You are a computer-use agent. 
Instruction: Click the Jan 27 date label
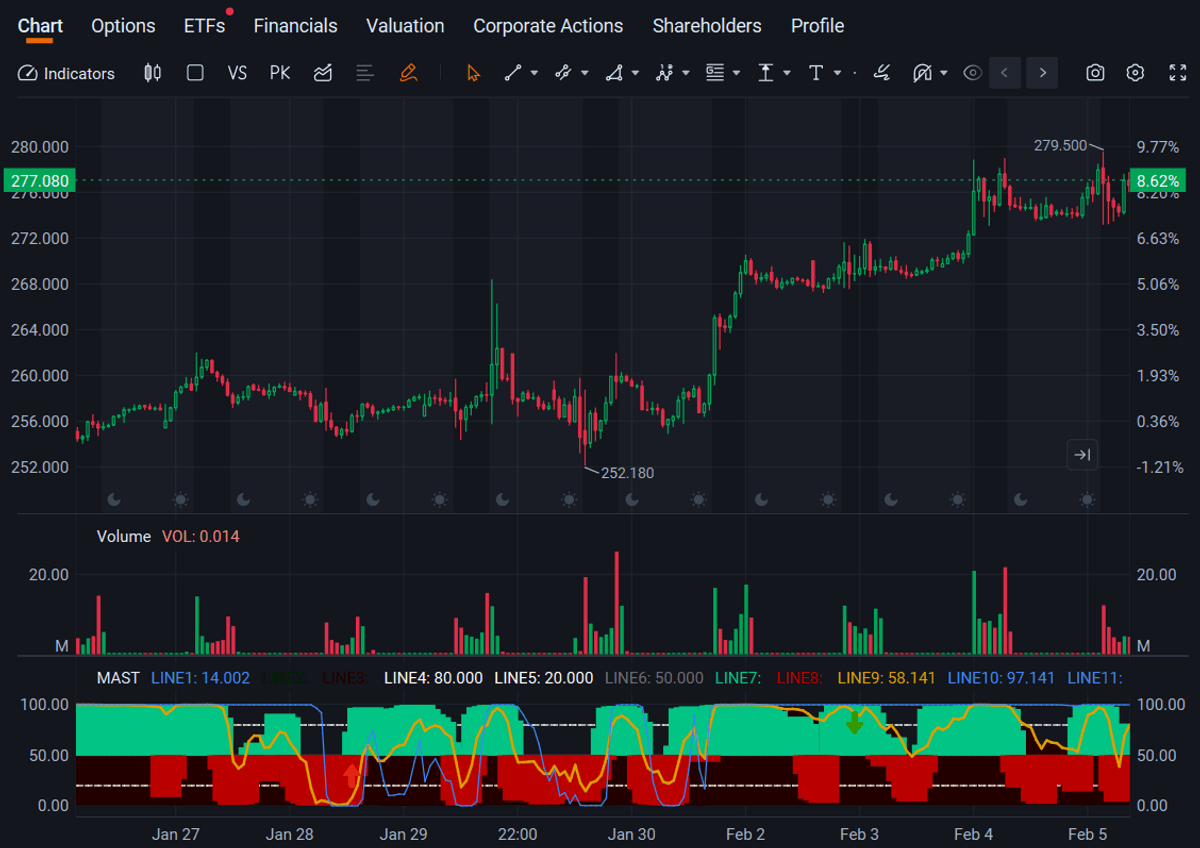click(176, 834)
